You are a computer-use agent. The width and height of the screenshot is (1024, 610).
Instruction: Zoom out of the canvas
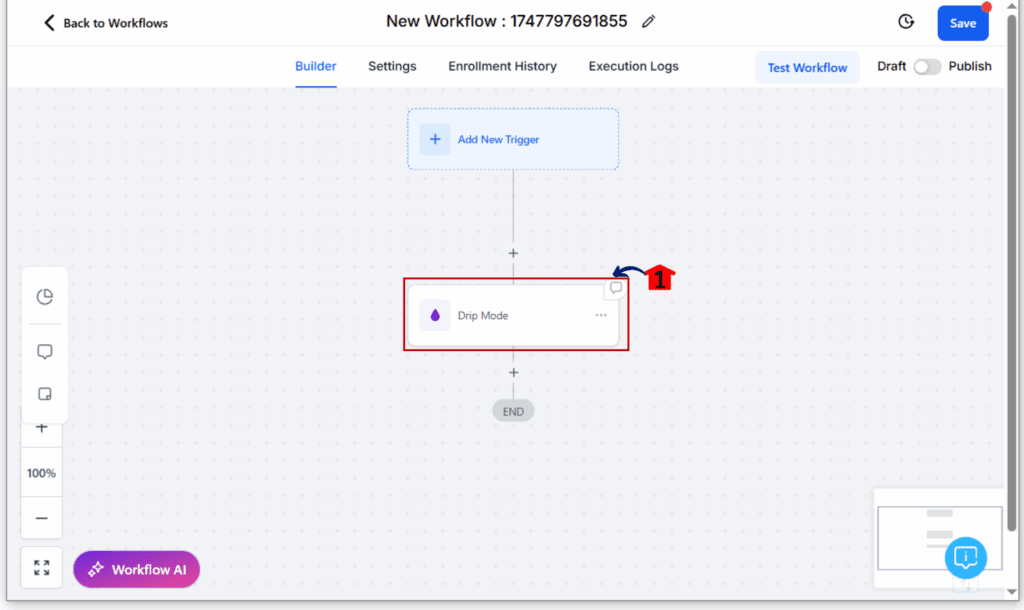pyautogui.click(x=42, y=518)
